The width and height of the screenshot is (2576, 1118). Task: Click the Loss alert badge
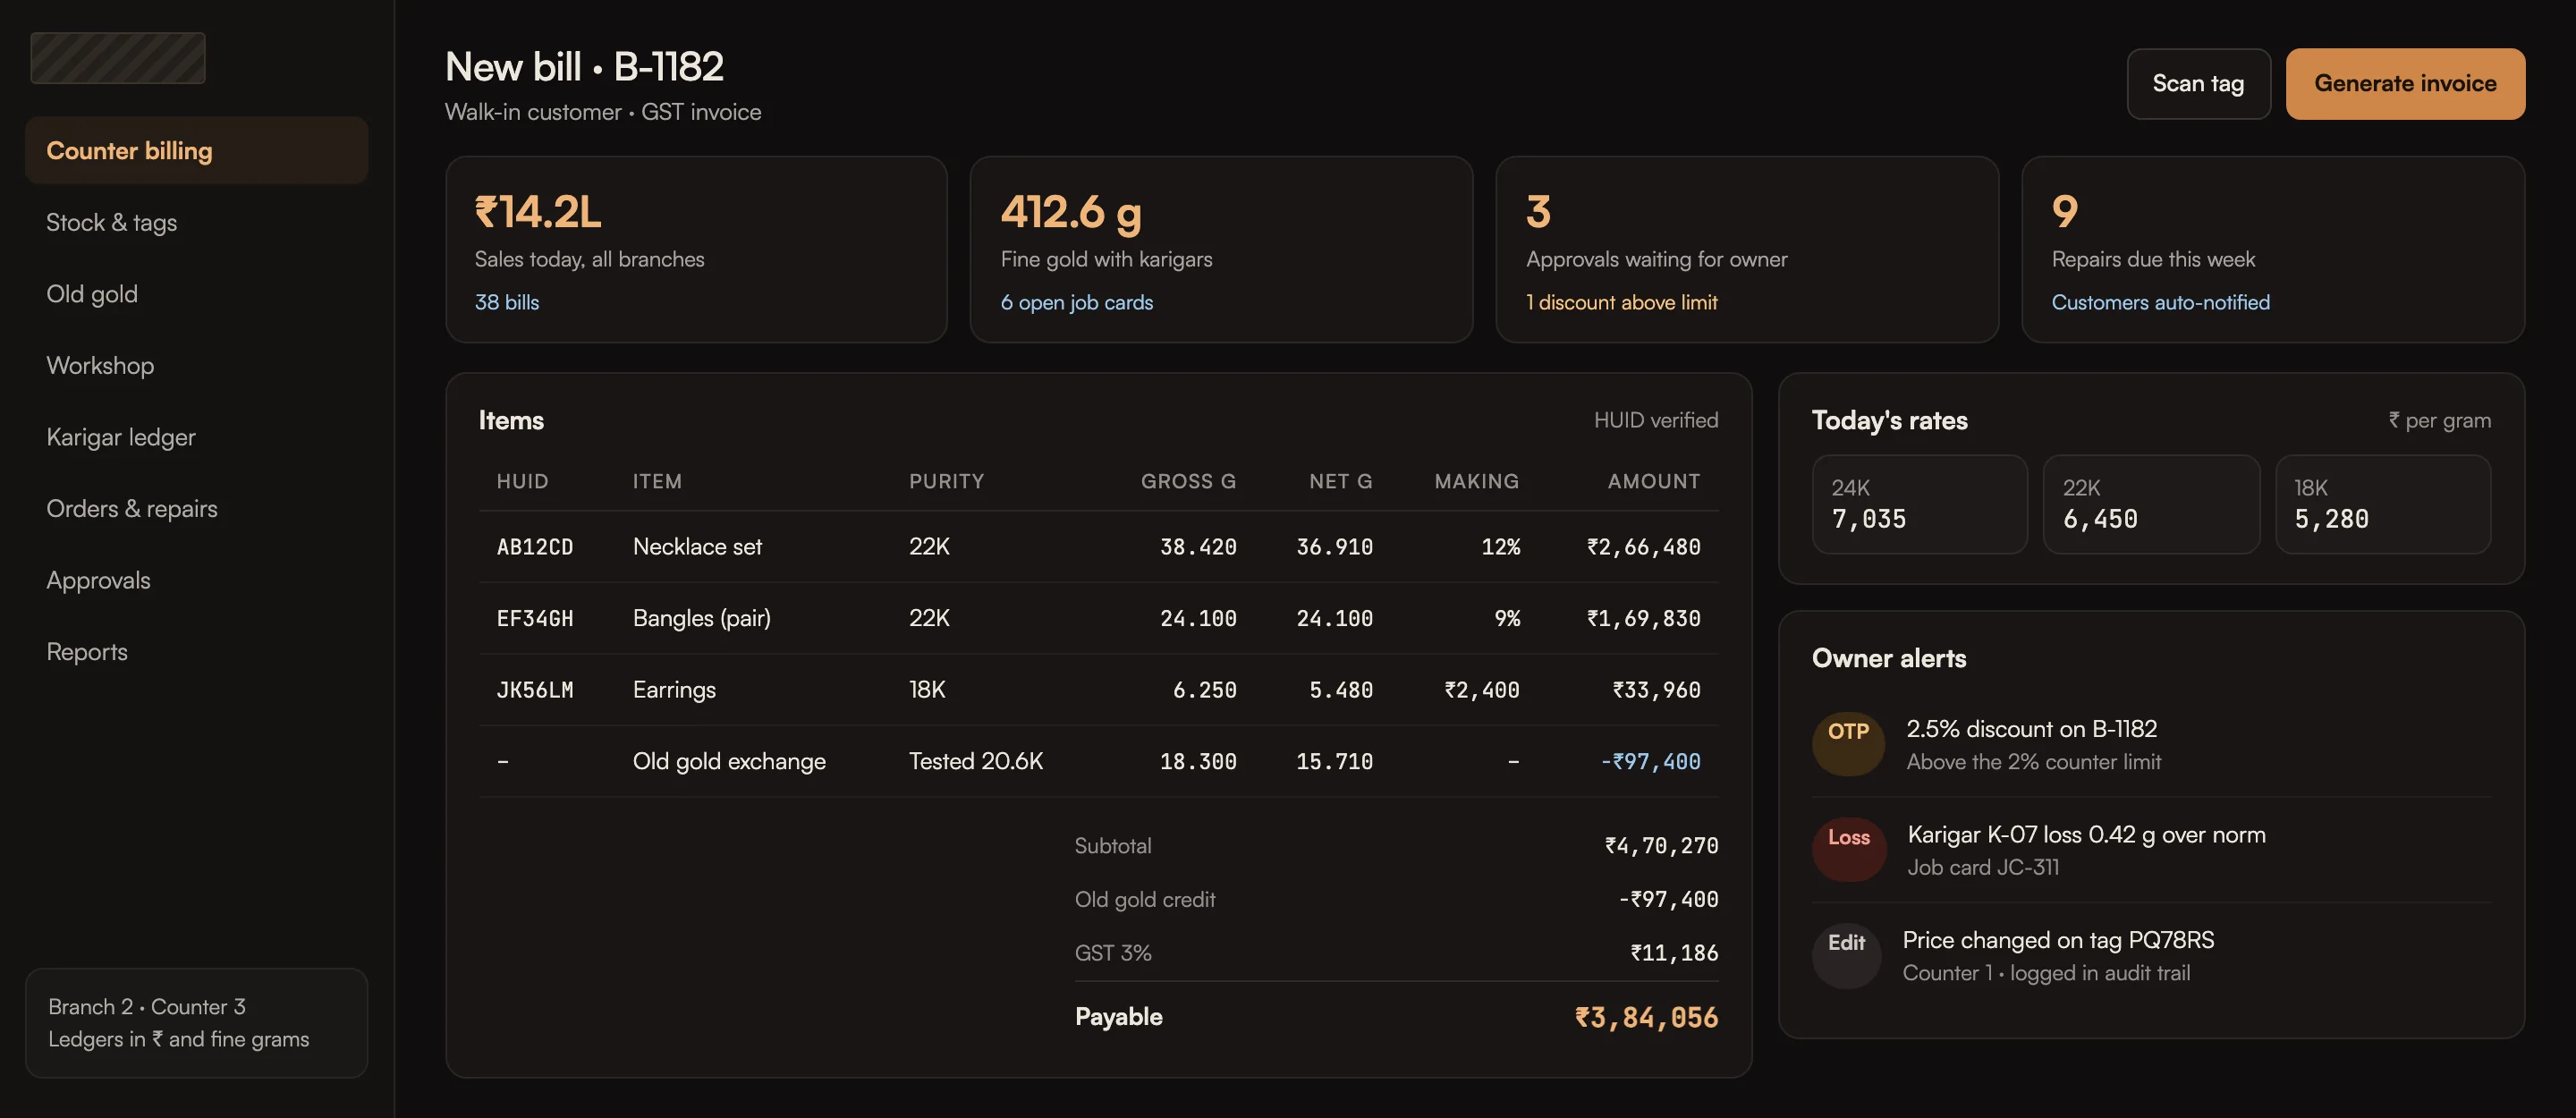point(1848,849)
